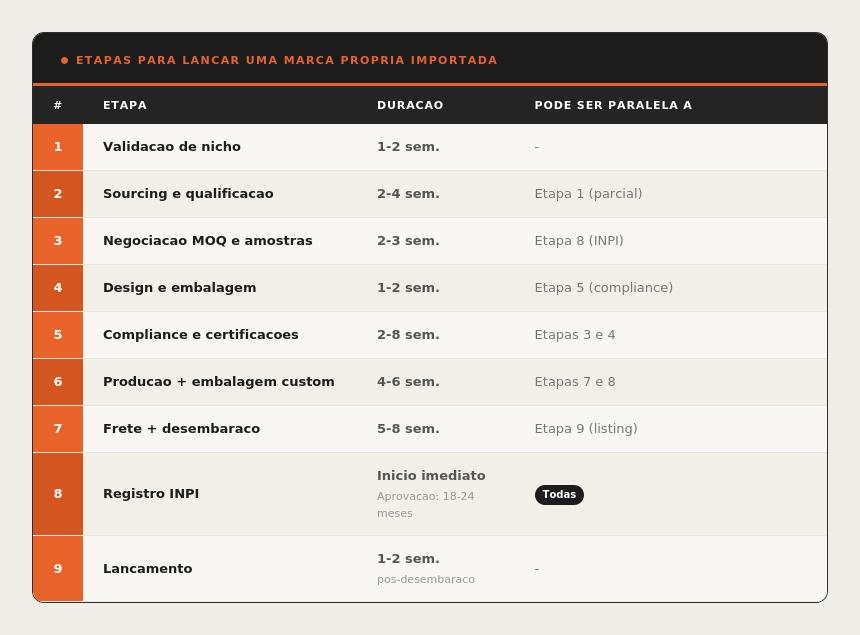Click the Etapas 3 e 4 cell

coord(575,335)
